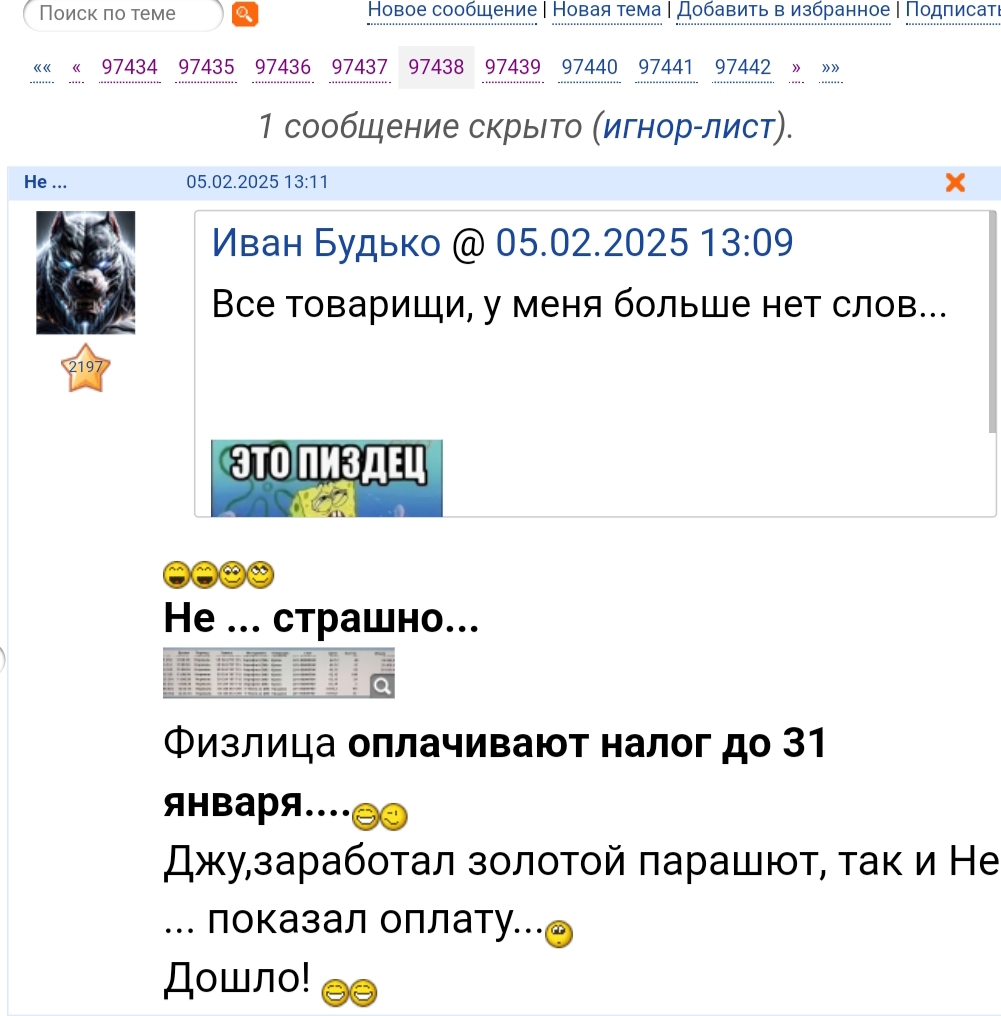Enlarge the table screenshot via magnifier icon
This screenshot has height=1016, width=1001.
pyautogui.click(x=382, y=686)
